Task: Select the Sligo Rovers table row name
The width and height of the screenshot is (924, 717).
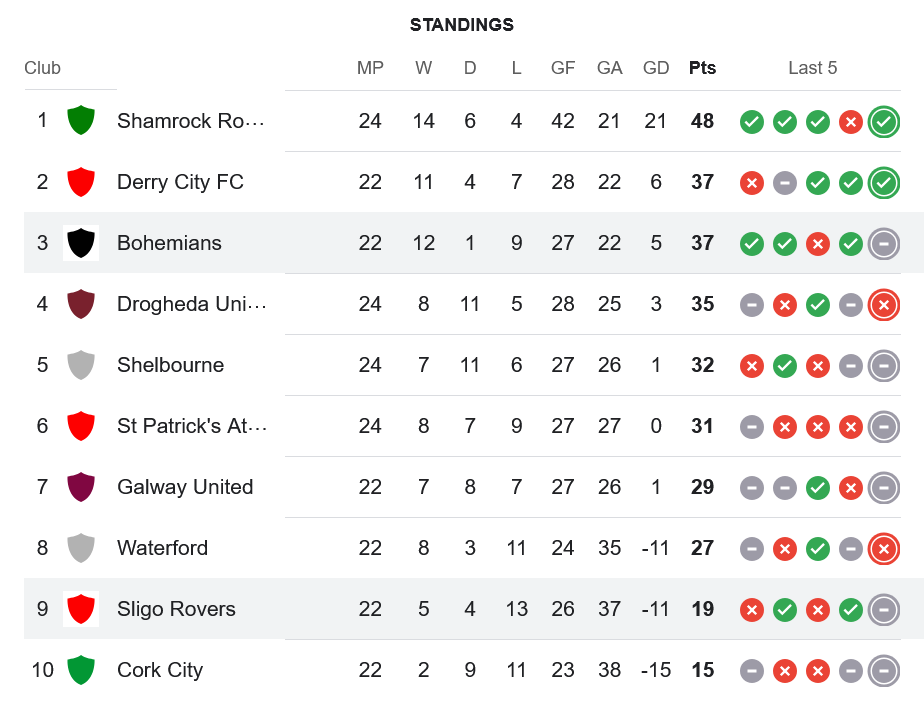Action: point(176,609)
